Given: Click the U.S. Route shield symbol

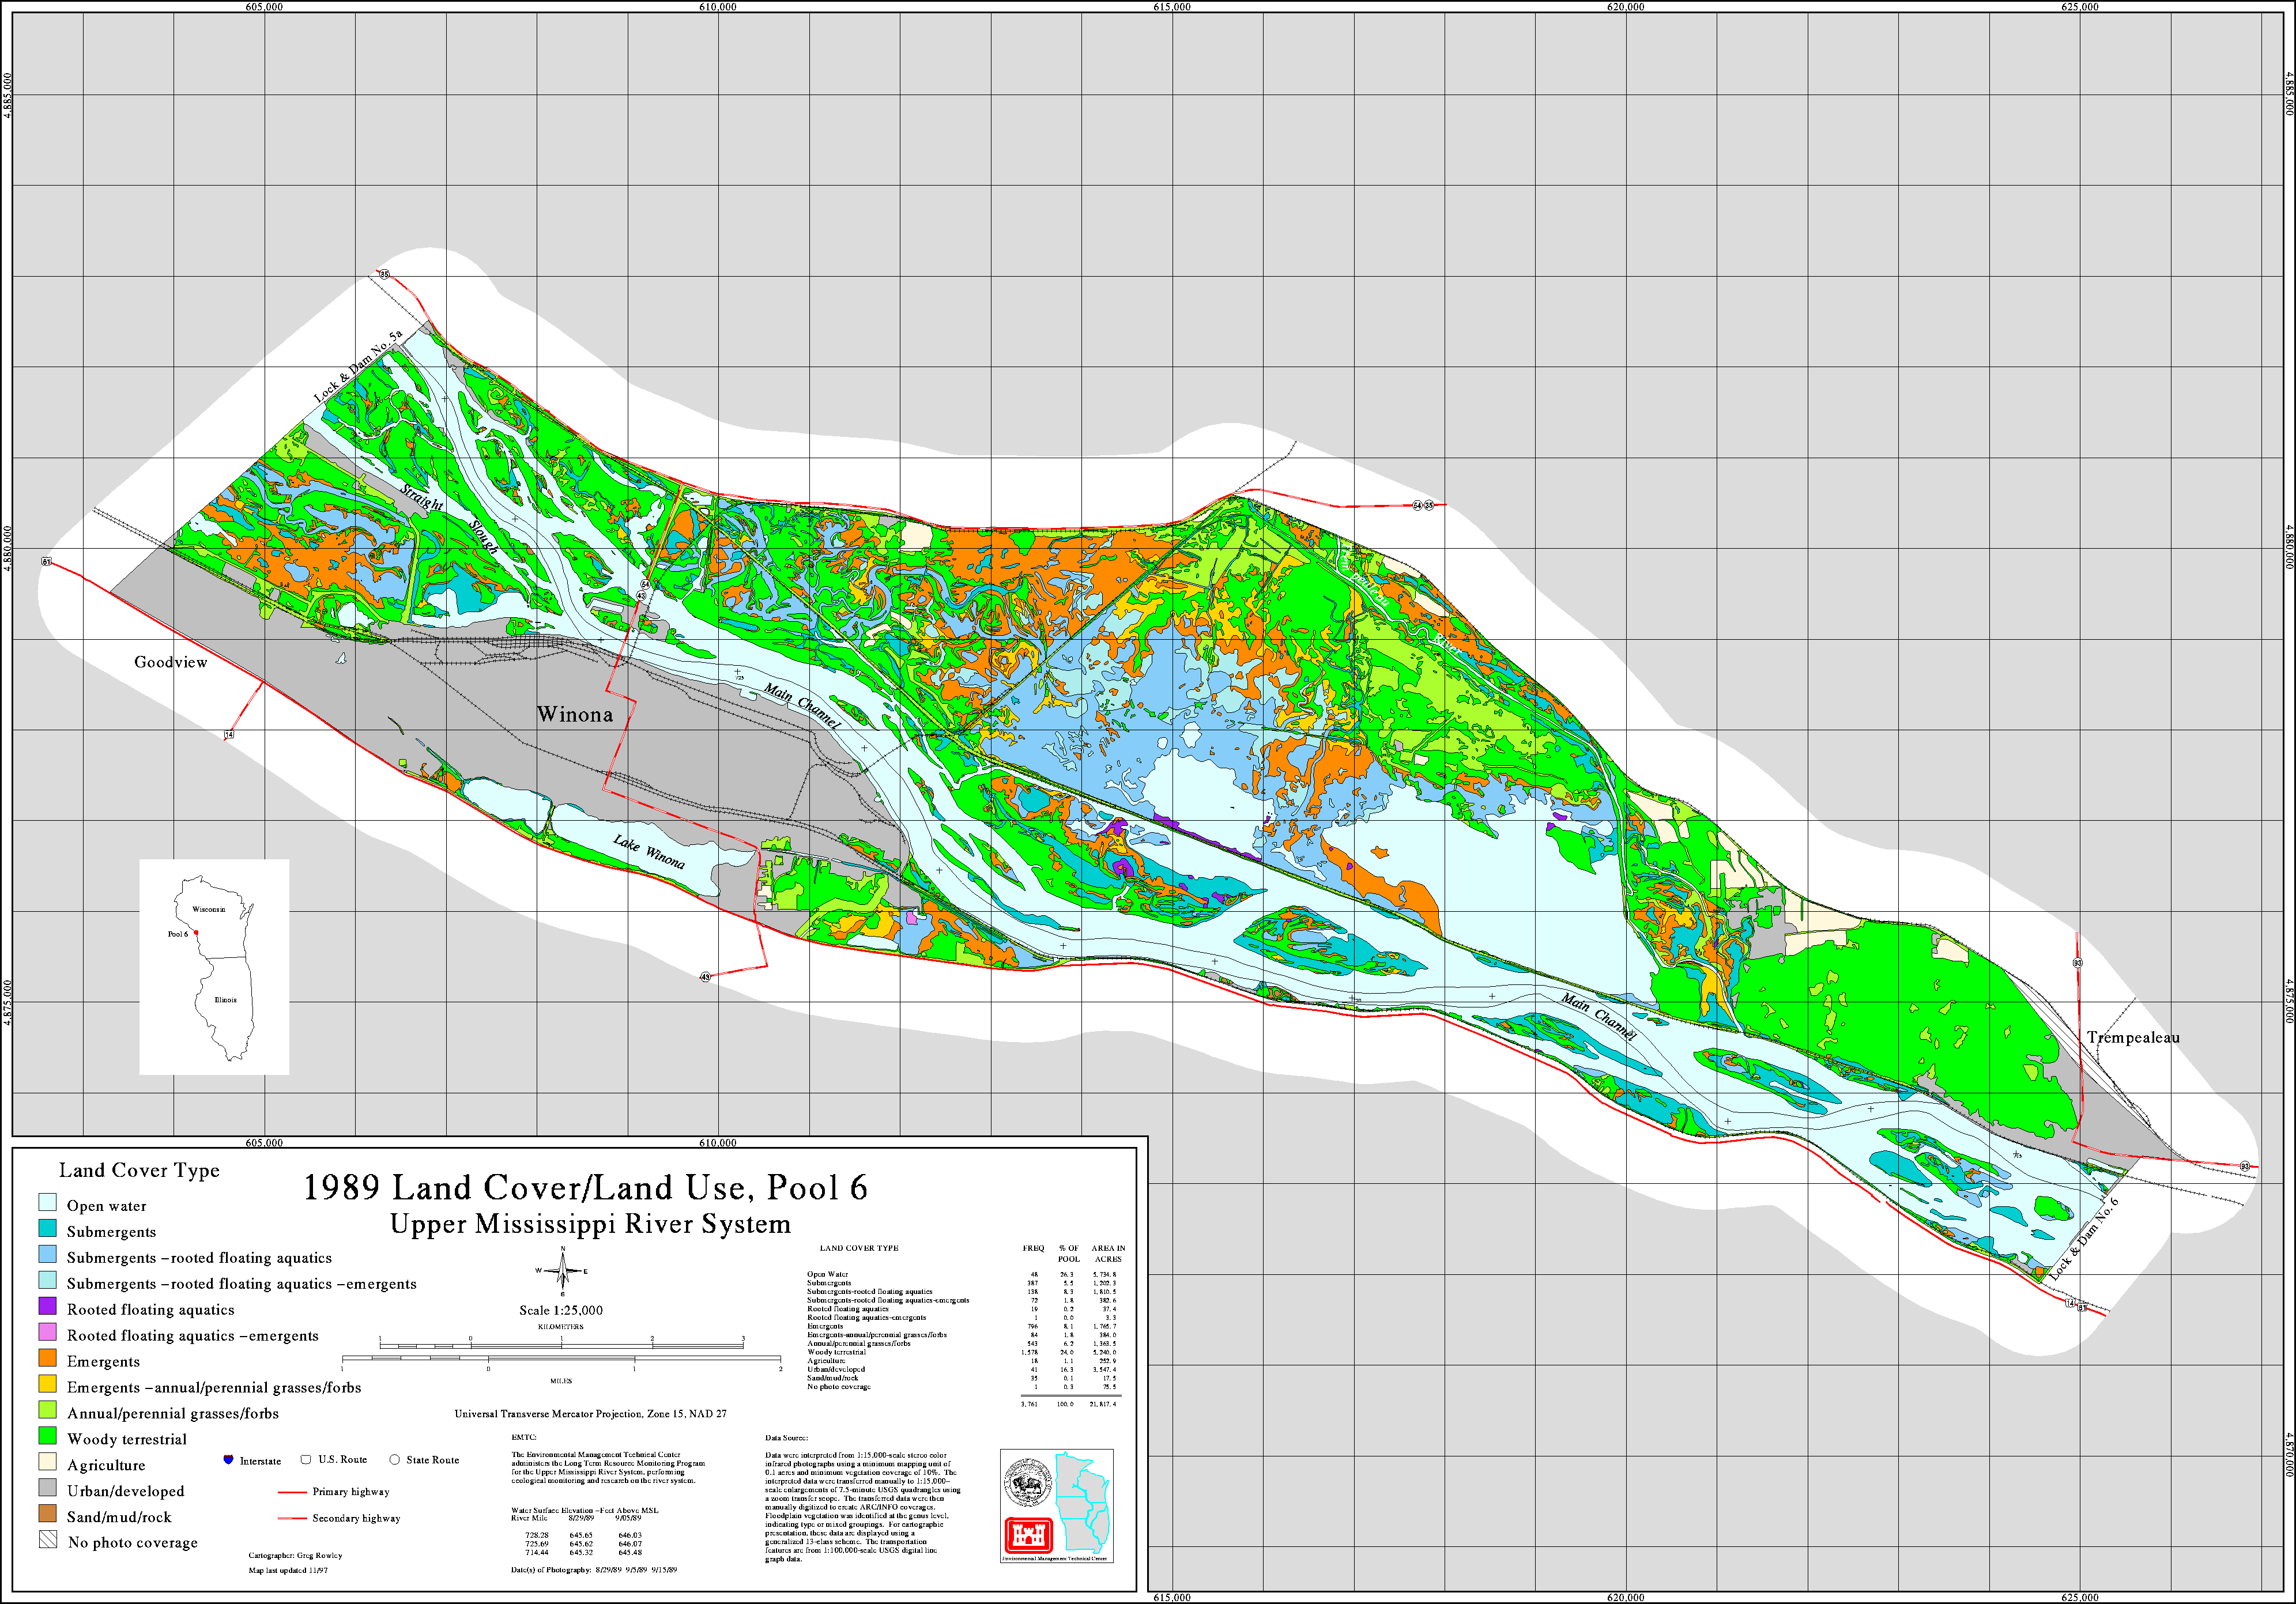Looking at the screenshot, I should point(306,1459).
